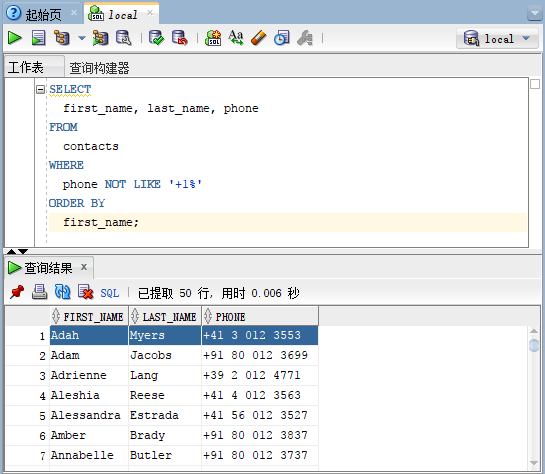The width and height of the screenshot is (545, 474).
Task: Click the results vertical scrollbar thumb
Action: coord(534,345)
